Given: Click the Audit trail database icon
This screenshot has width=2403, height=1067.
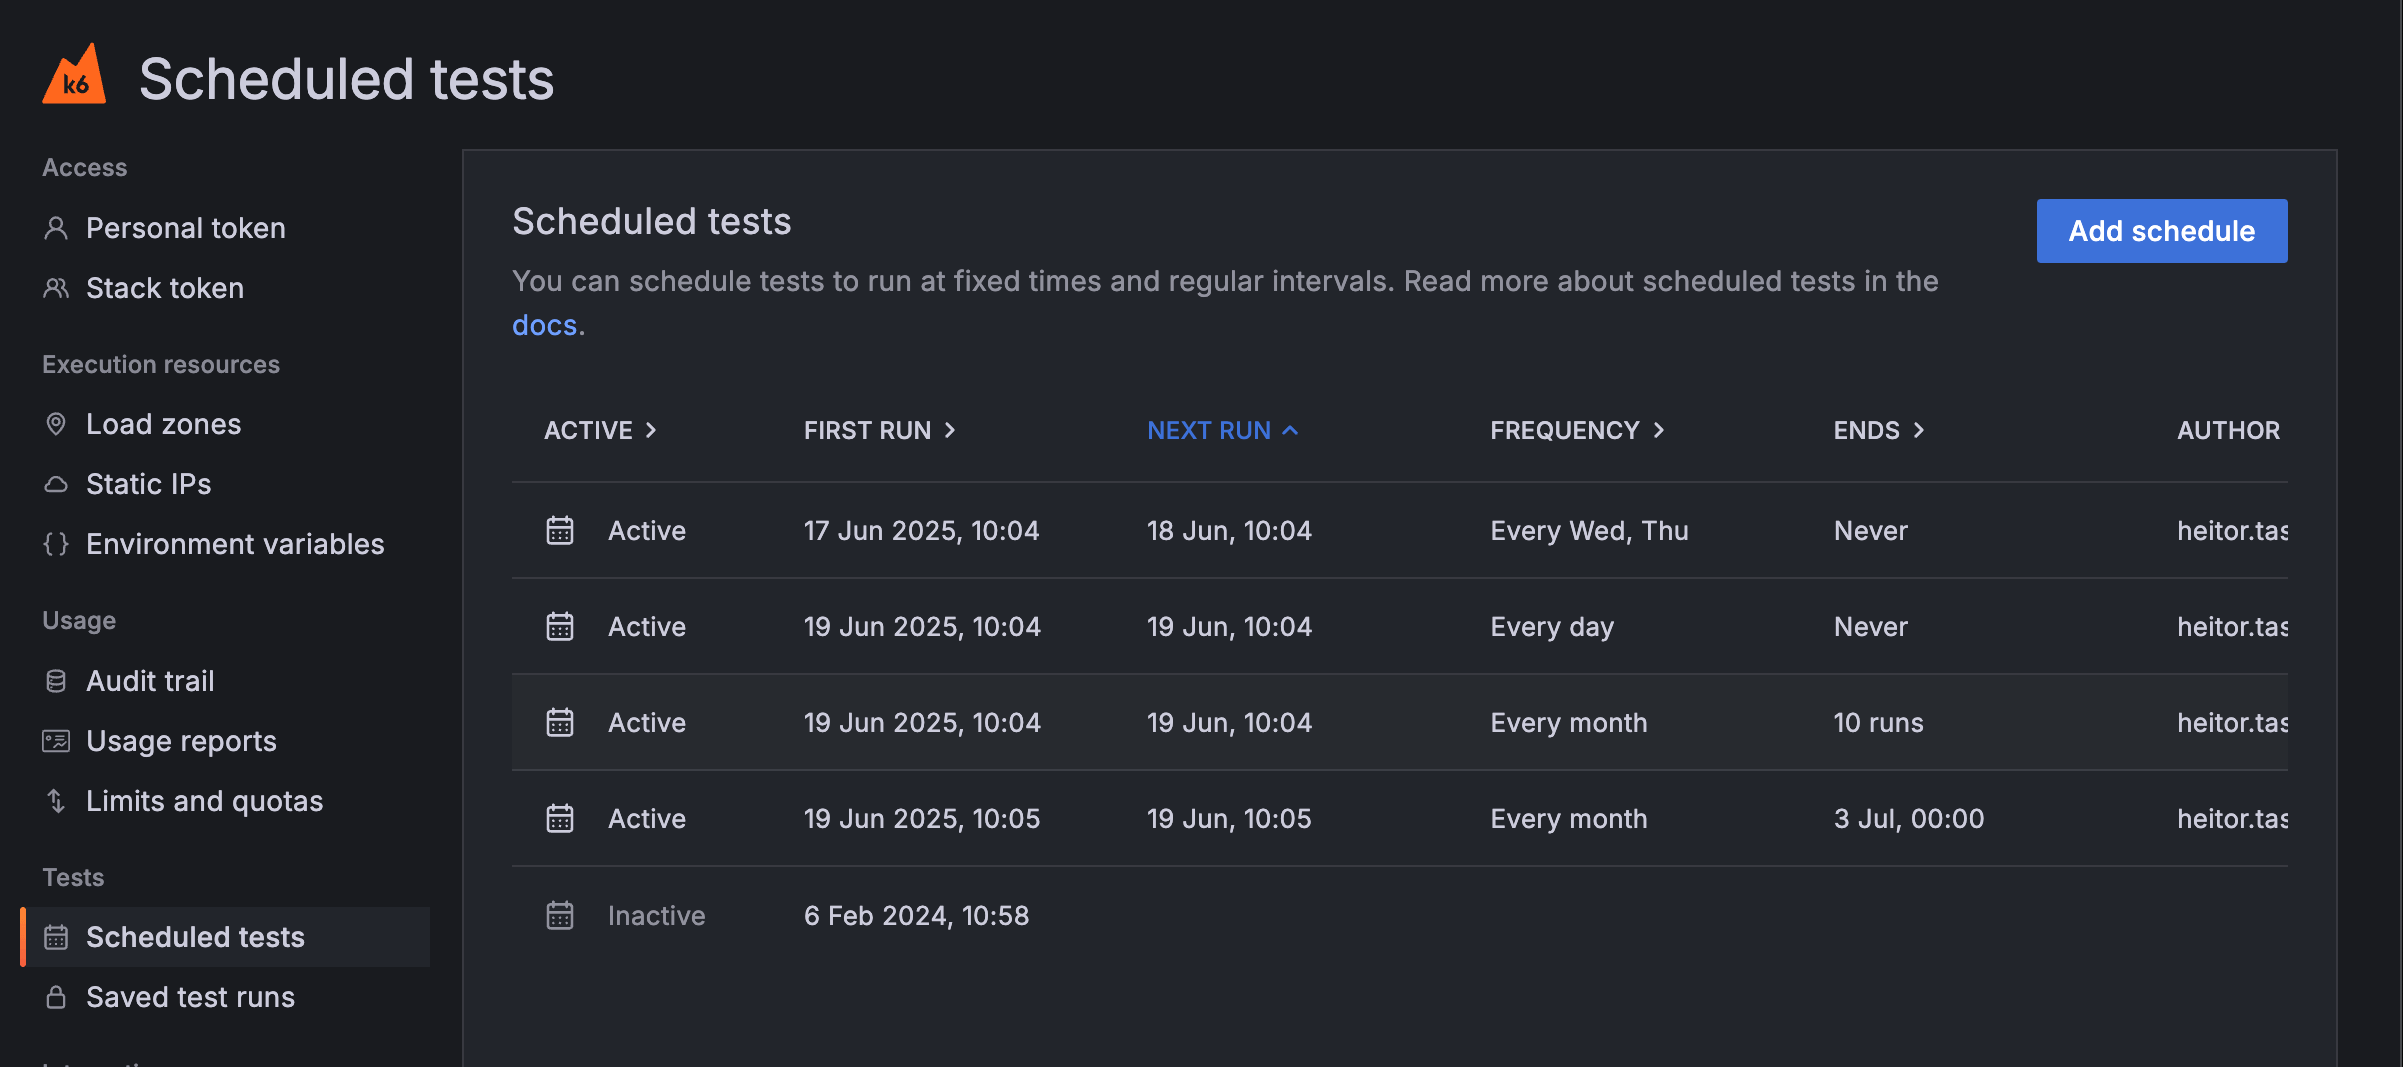Looking at the screenshot, I should [x=55, y=680].
